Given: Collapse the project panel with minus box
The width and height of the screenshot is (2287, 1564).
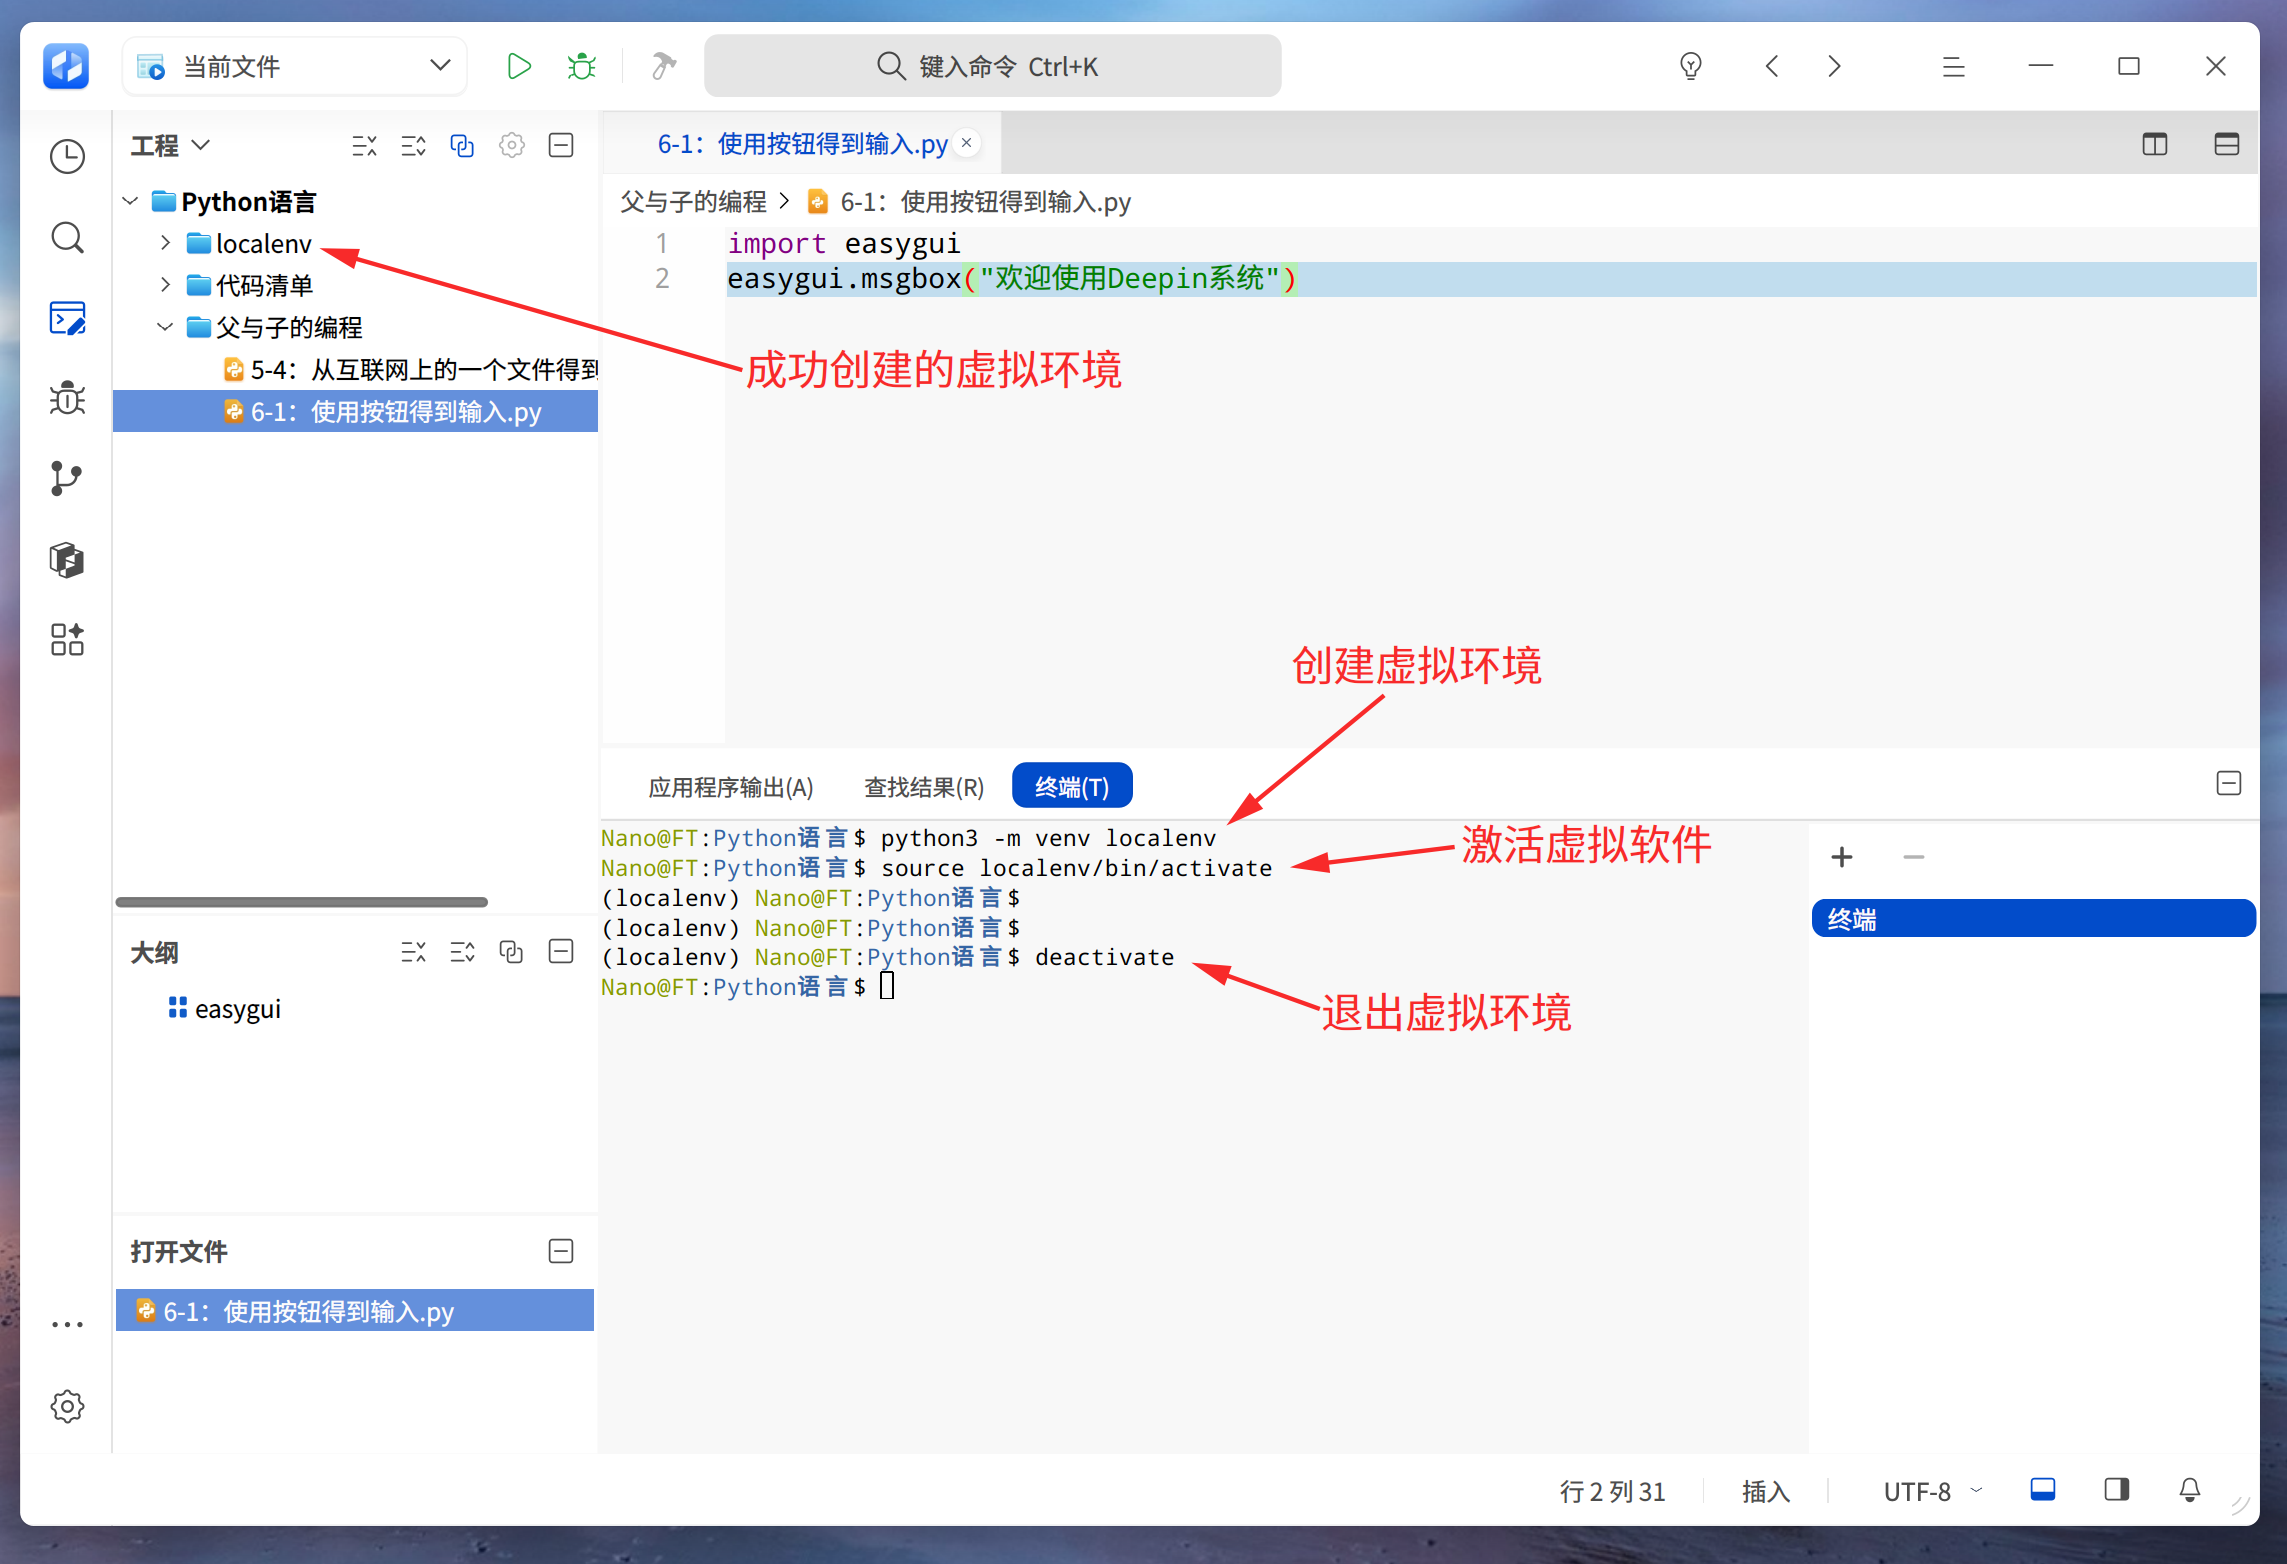Looking at the screenshot, I should click(x=562, y=145).
